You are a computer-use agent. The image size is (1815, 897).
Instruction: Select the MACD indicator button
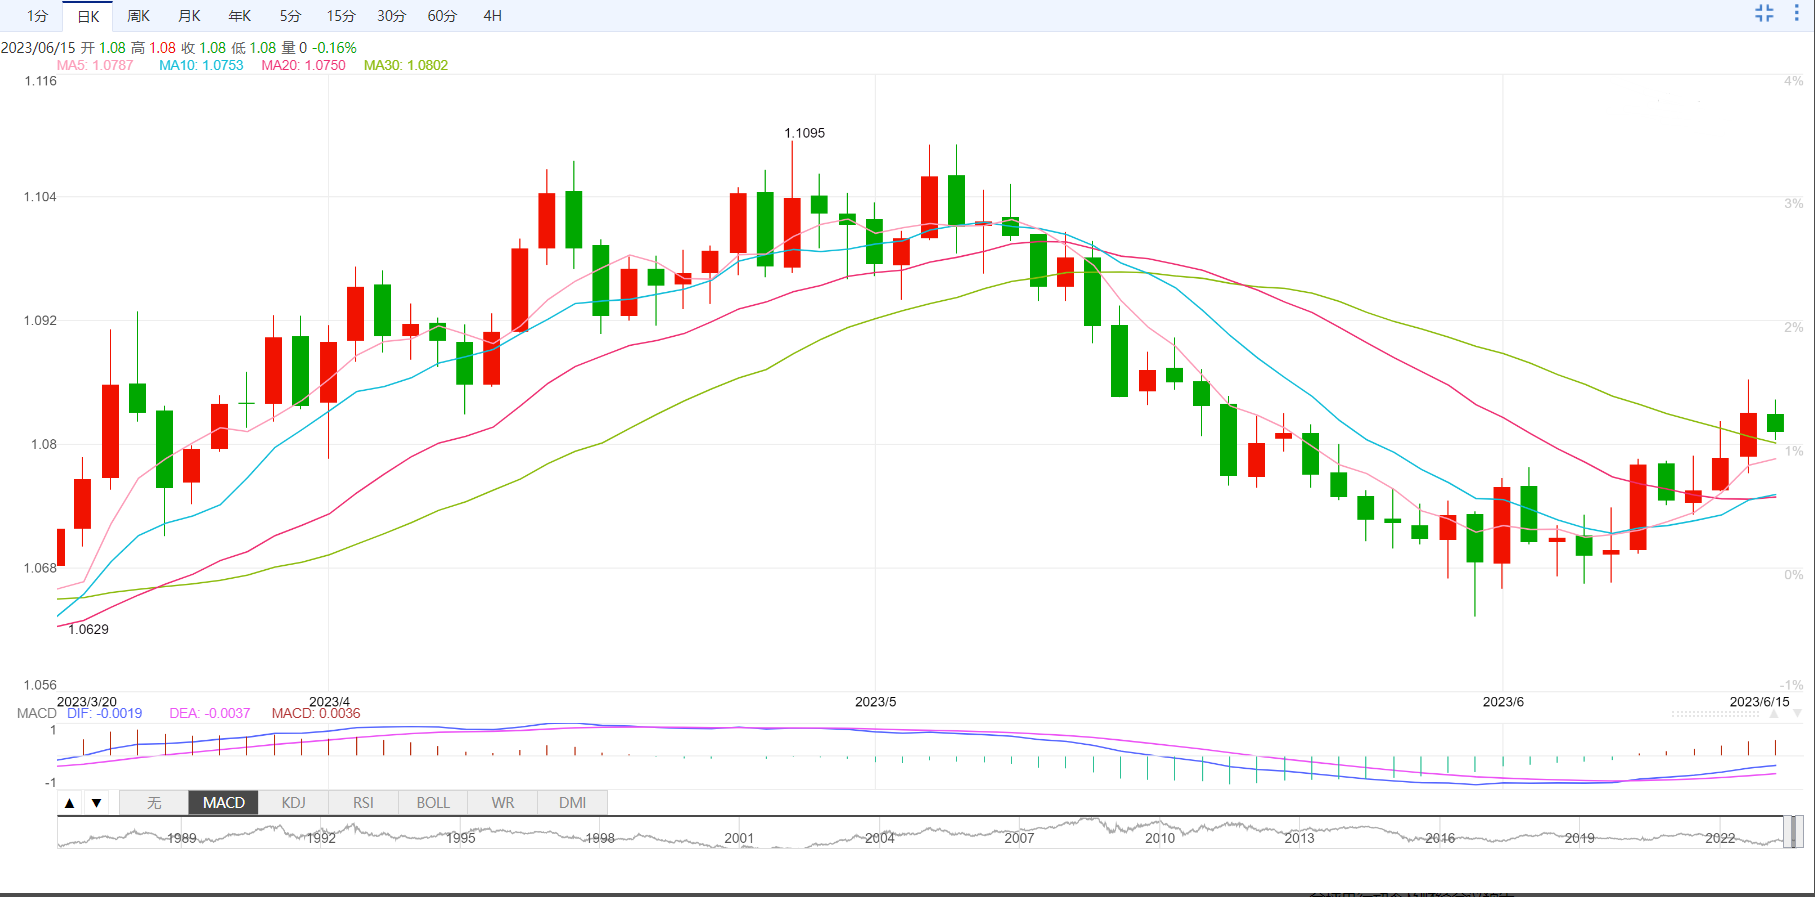point(224,803)
